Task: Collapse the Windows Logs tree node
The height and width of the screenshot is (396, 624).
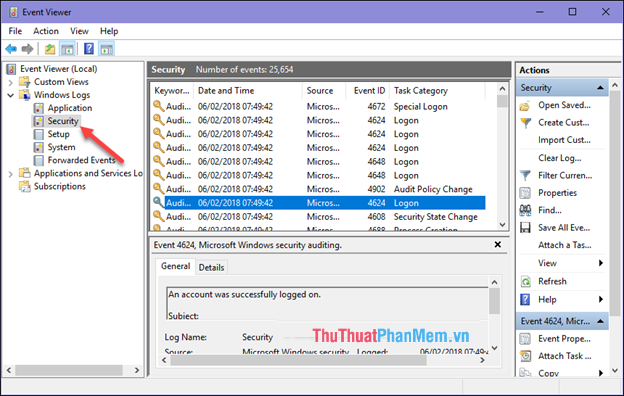Action: pyautogui.click(x=11, y=95)
